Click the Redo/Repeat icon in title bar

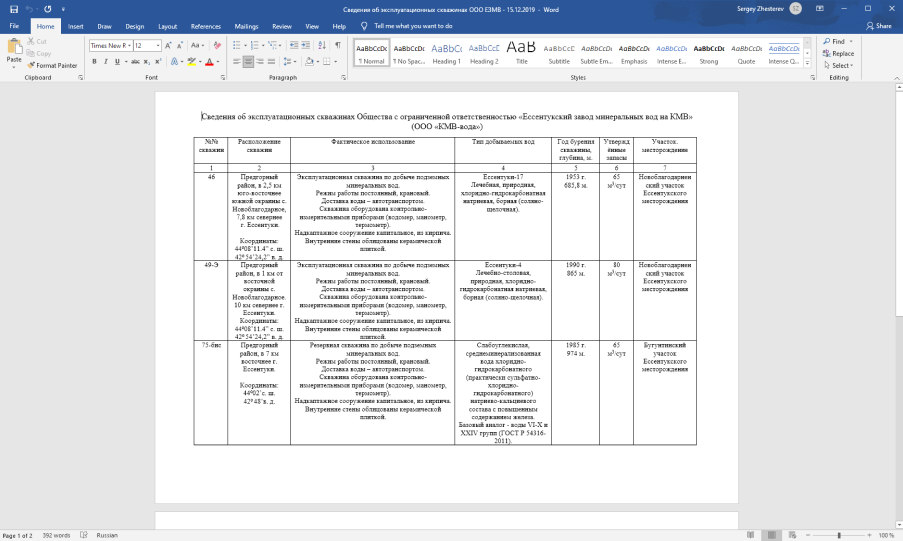(48, 9)
